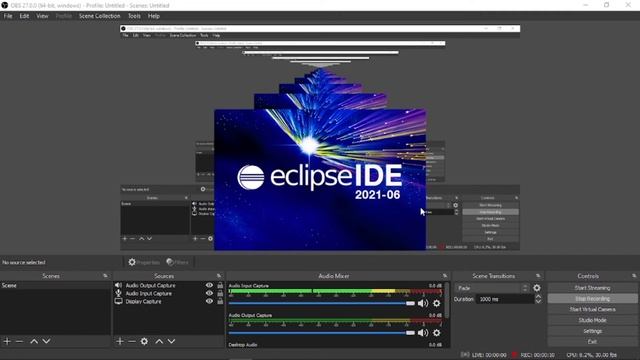640x360 pixels.
Task: Add a new scene with plus icon
Action: (x=7, y=341)
